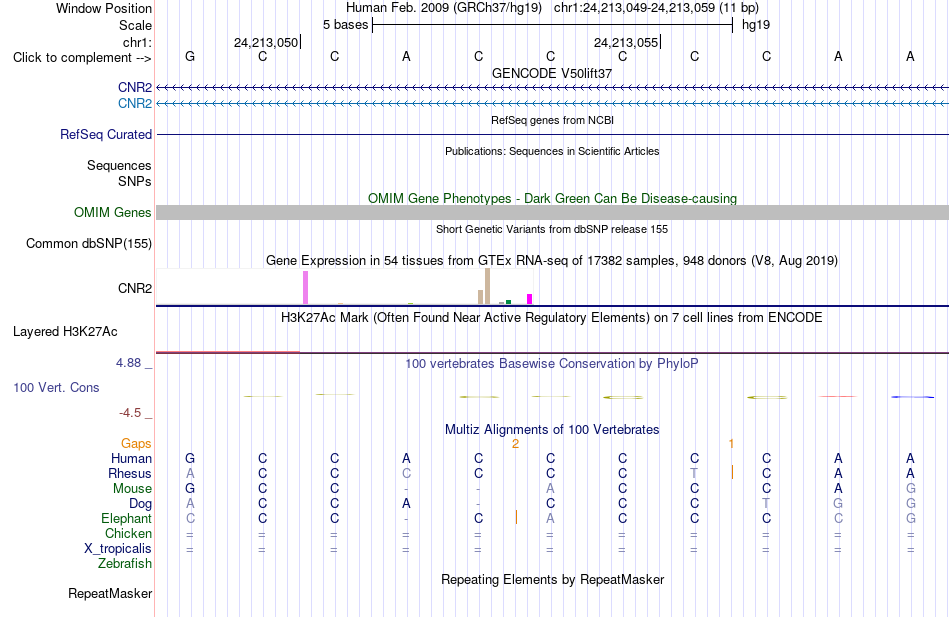This screenshot has width=950, height=617.
Task: Click the 24,213,055 ruler position
Action: (x=626, y=42)
